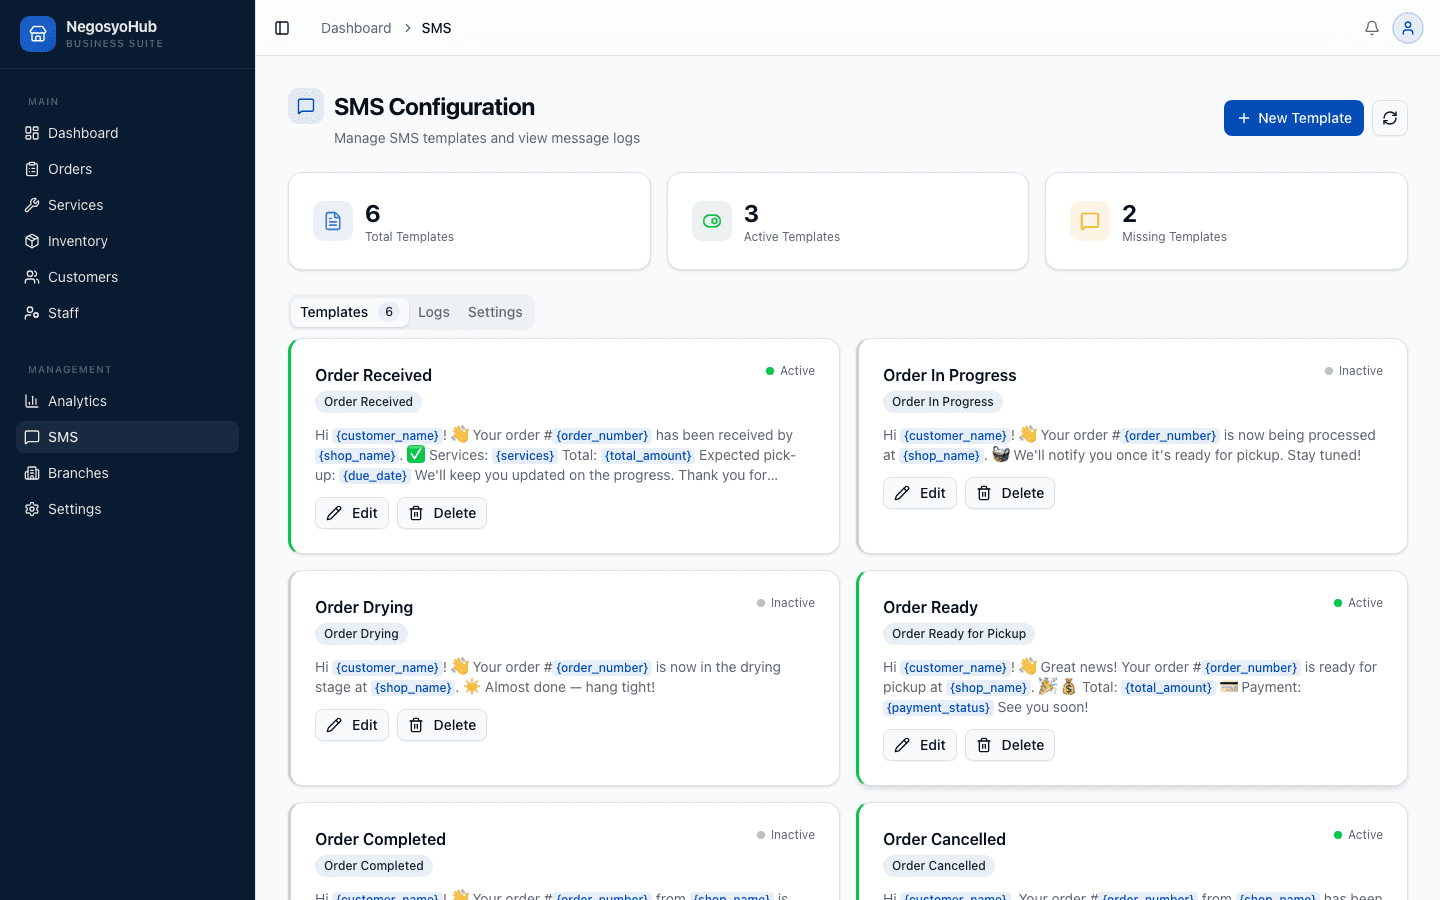Open Inventory from the sidebar

point(77,241)
